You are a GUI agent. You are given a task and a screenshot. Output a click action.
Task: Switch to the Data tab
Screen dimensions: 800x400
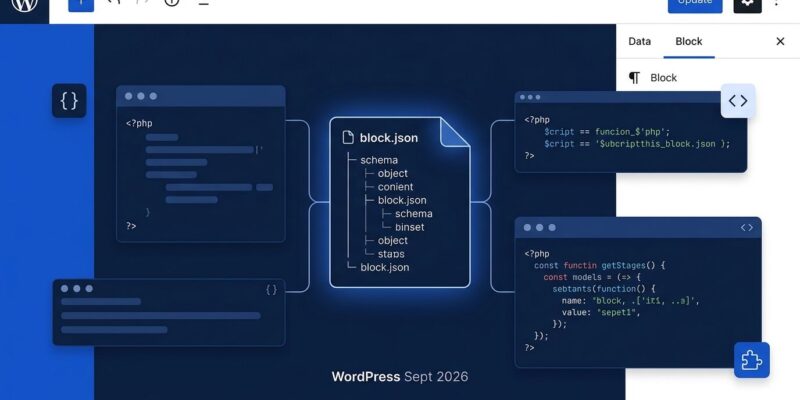tap(639, 41)
